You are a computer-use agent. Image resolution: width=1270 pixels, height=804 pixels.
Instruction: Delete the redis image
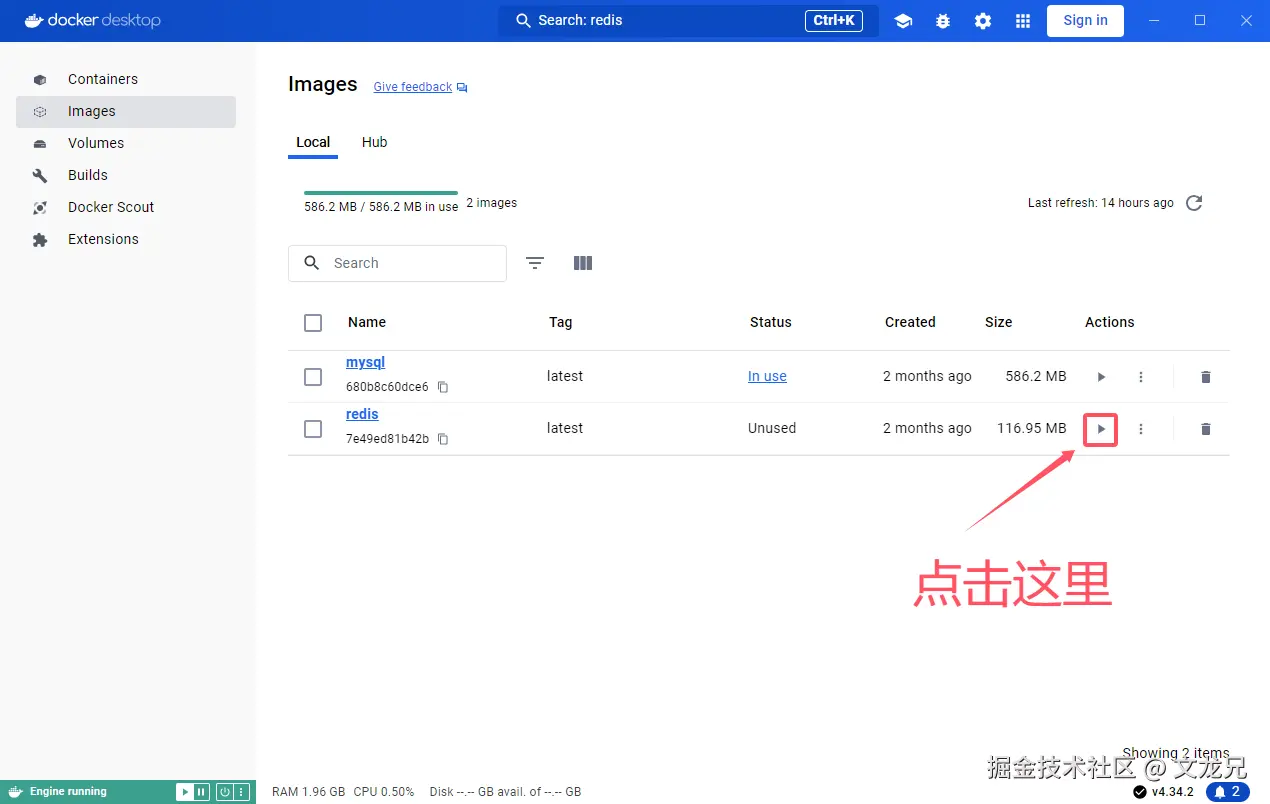(1205, 429)
